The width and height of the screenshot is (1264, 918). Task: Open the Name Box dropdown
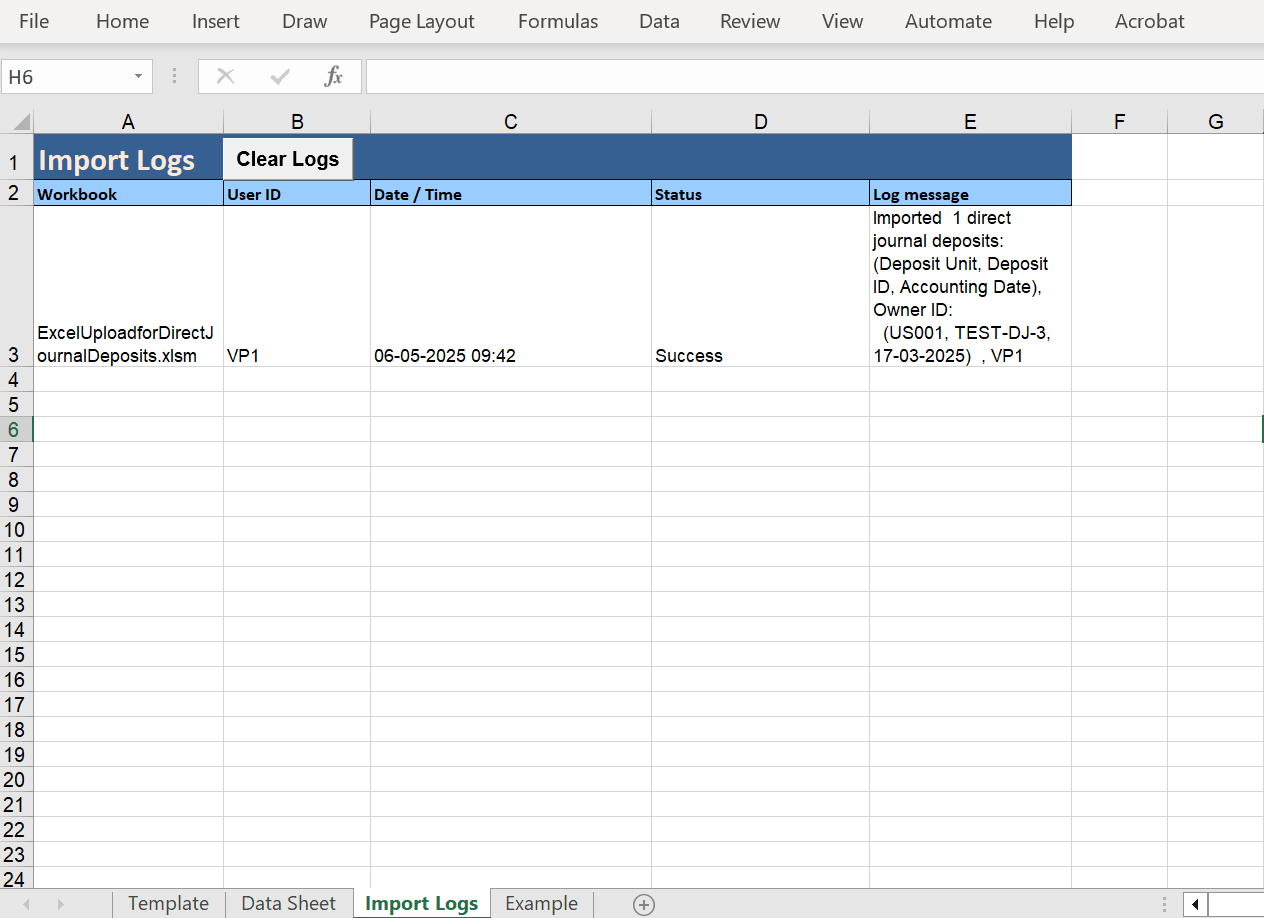tap(137, 76)
